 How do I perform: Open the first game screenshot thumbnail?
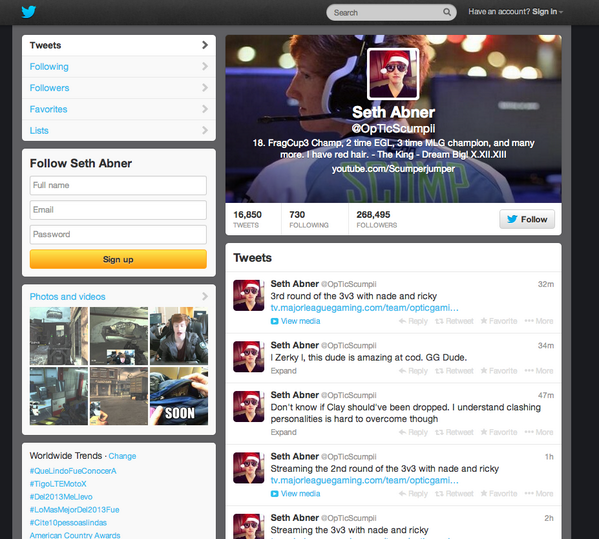click(x=59, y=336)
